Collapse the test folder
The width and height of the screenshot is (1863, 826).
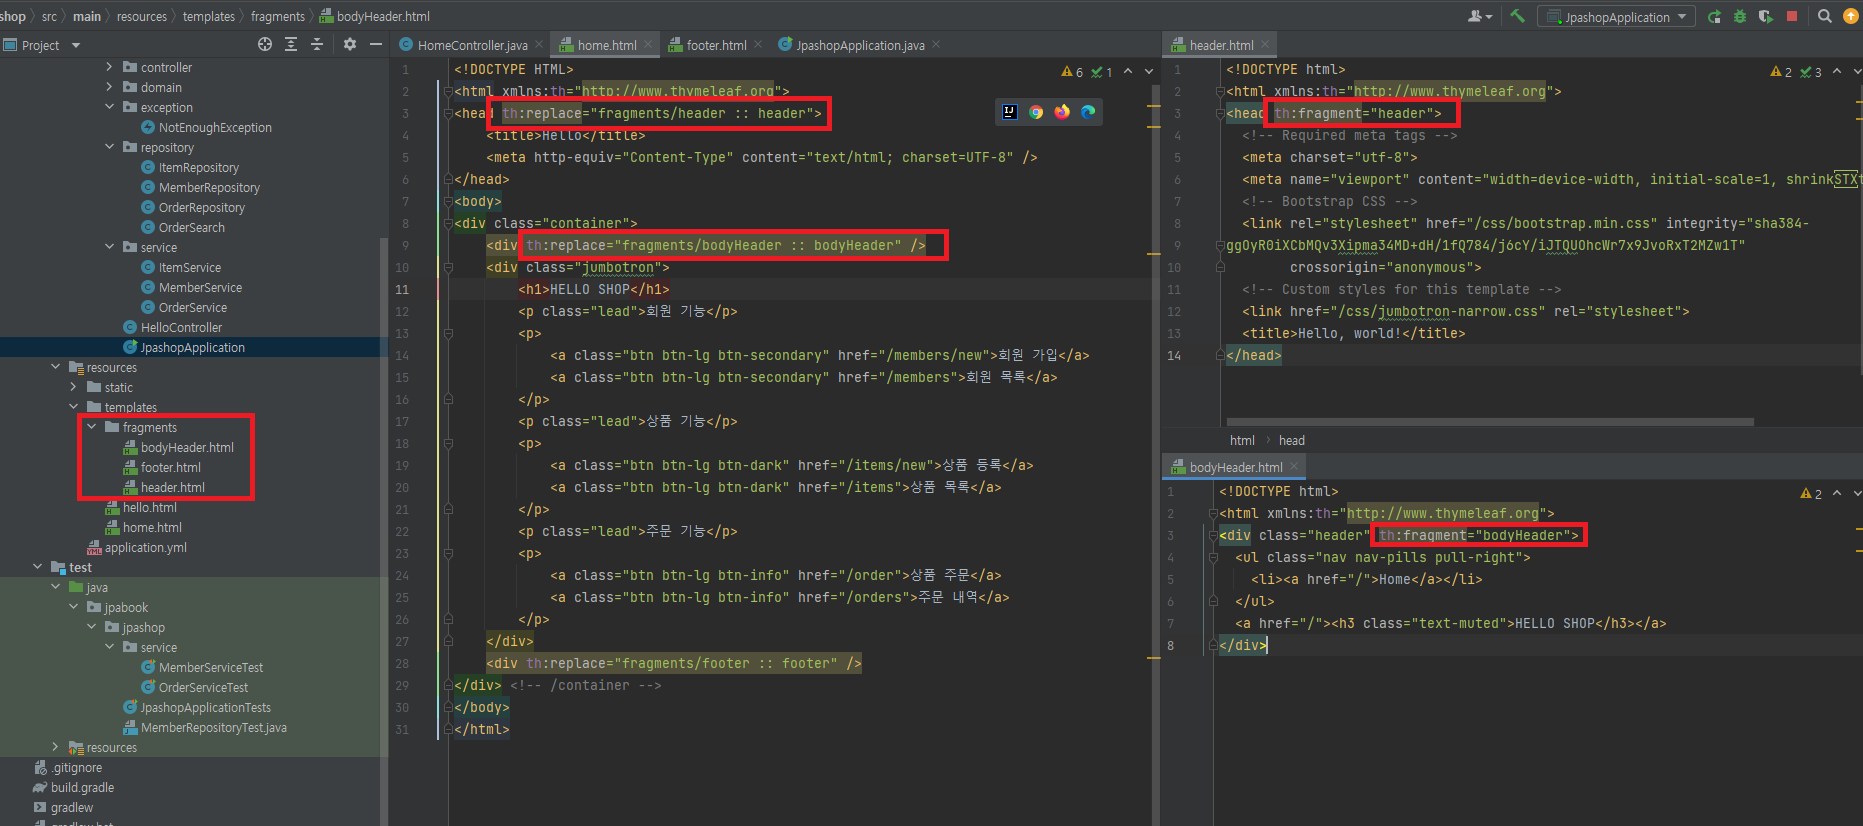(38, 567)
